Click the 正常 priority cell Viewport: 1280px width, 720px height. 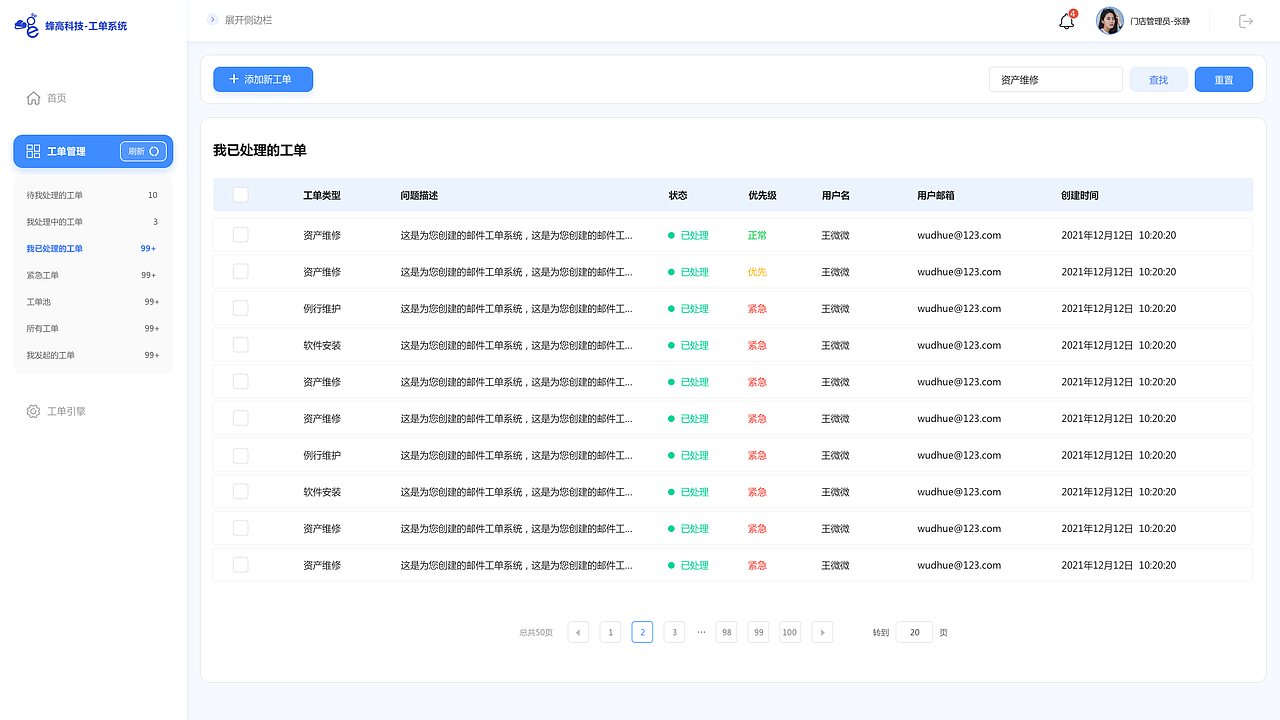[x=757, y=235]
